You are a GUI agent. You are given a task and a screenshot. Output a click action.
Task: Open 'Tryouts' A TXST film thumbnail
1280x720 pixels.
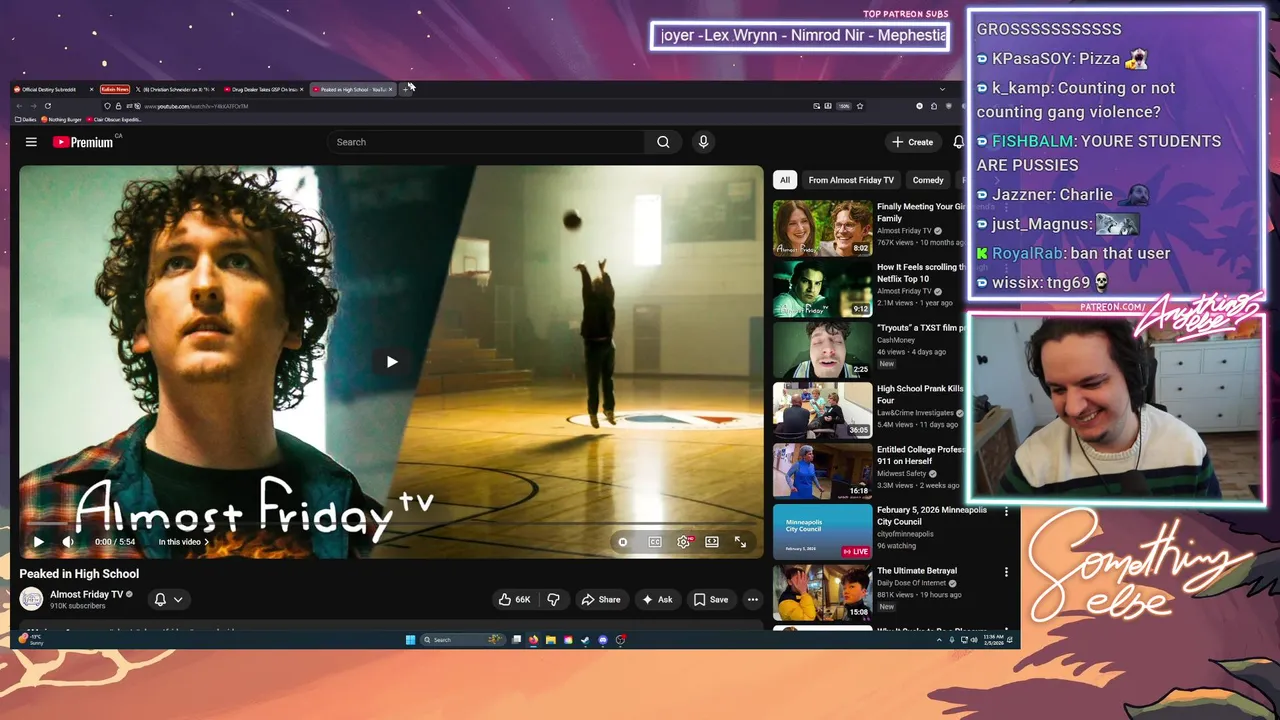[822, 349]
